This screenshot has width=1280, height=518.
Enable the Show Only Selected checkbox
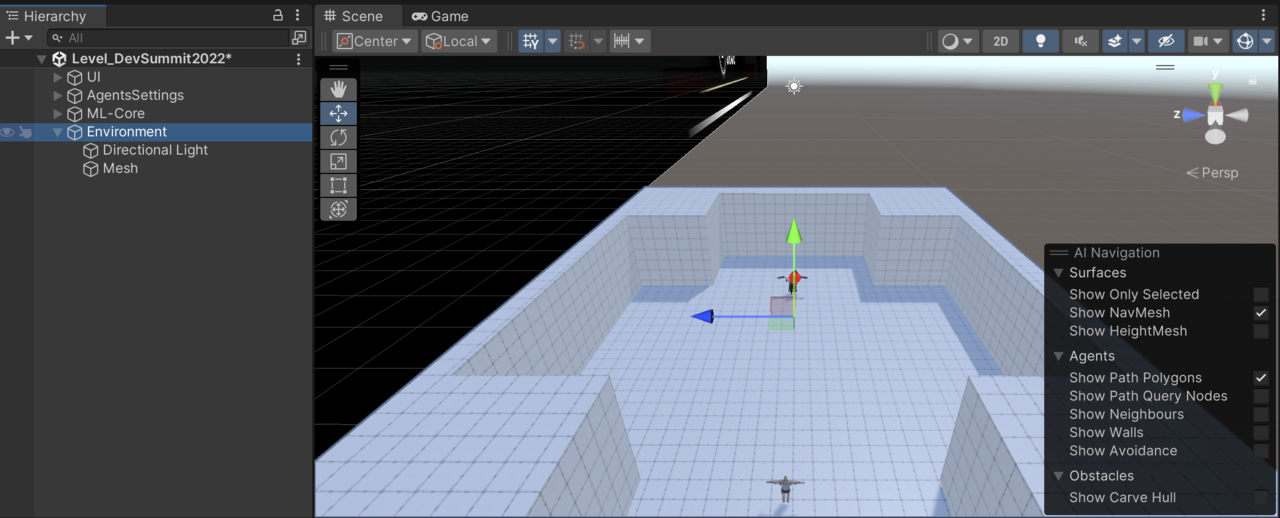[1261, 295]
